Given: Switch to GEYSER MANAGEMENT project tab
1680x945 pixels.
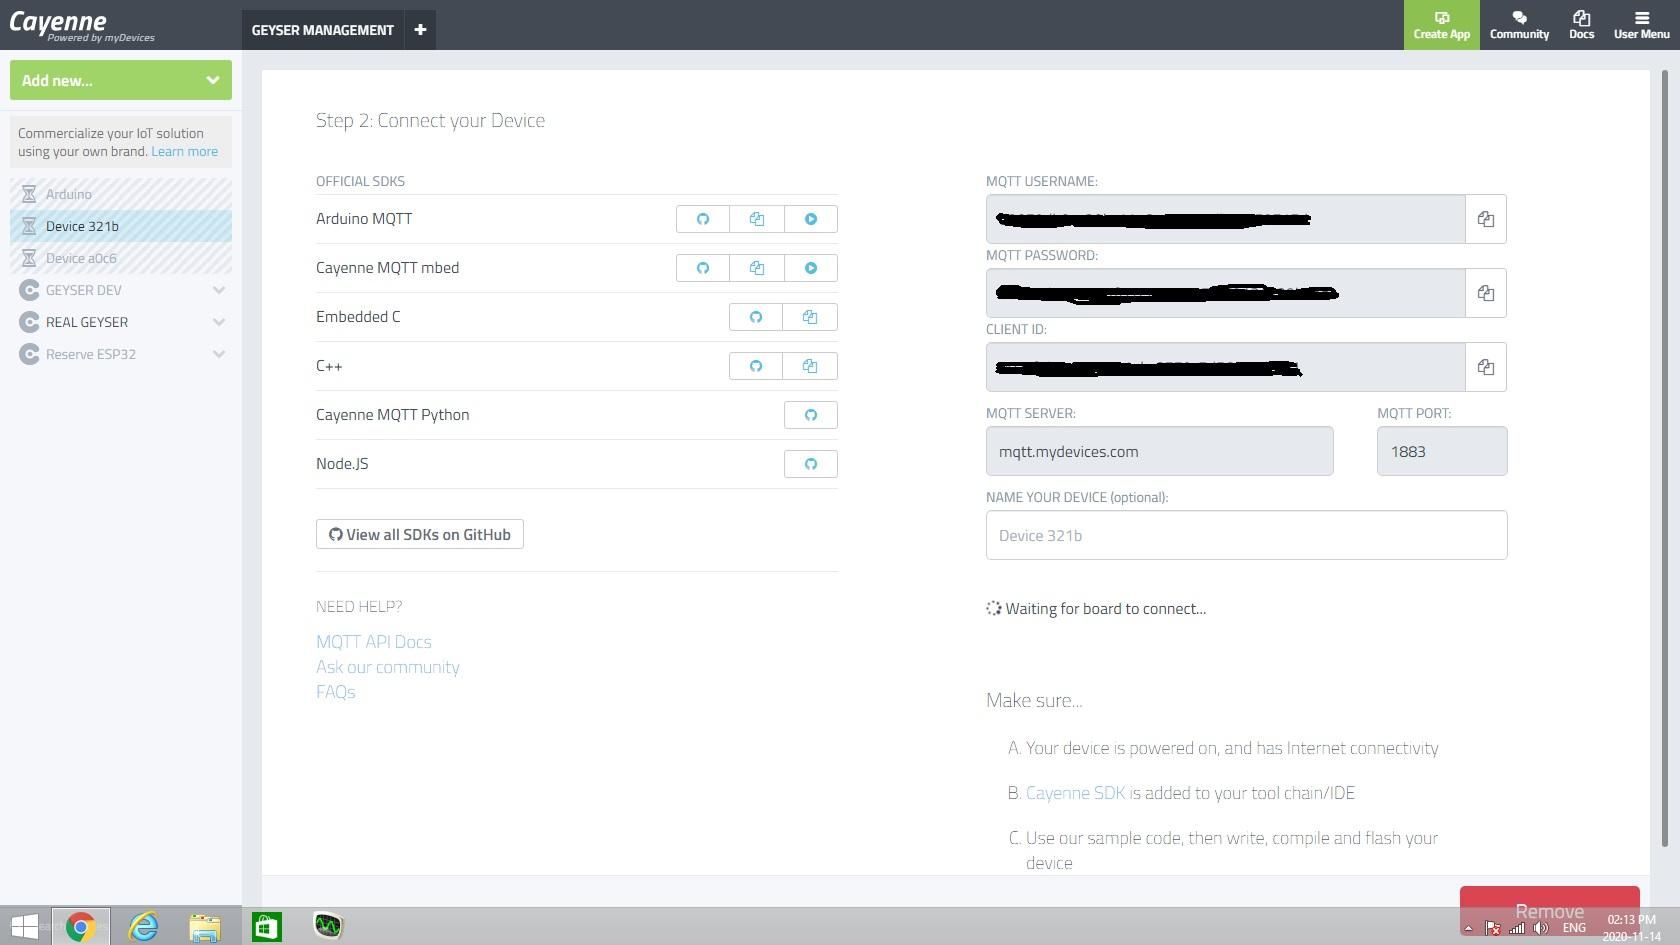Looking at the screenshot, I should click(x=322, y=30).
